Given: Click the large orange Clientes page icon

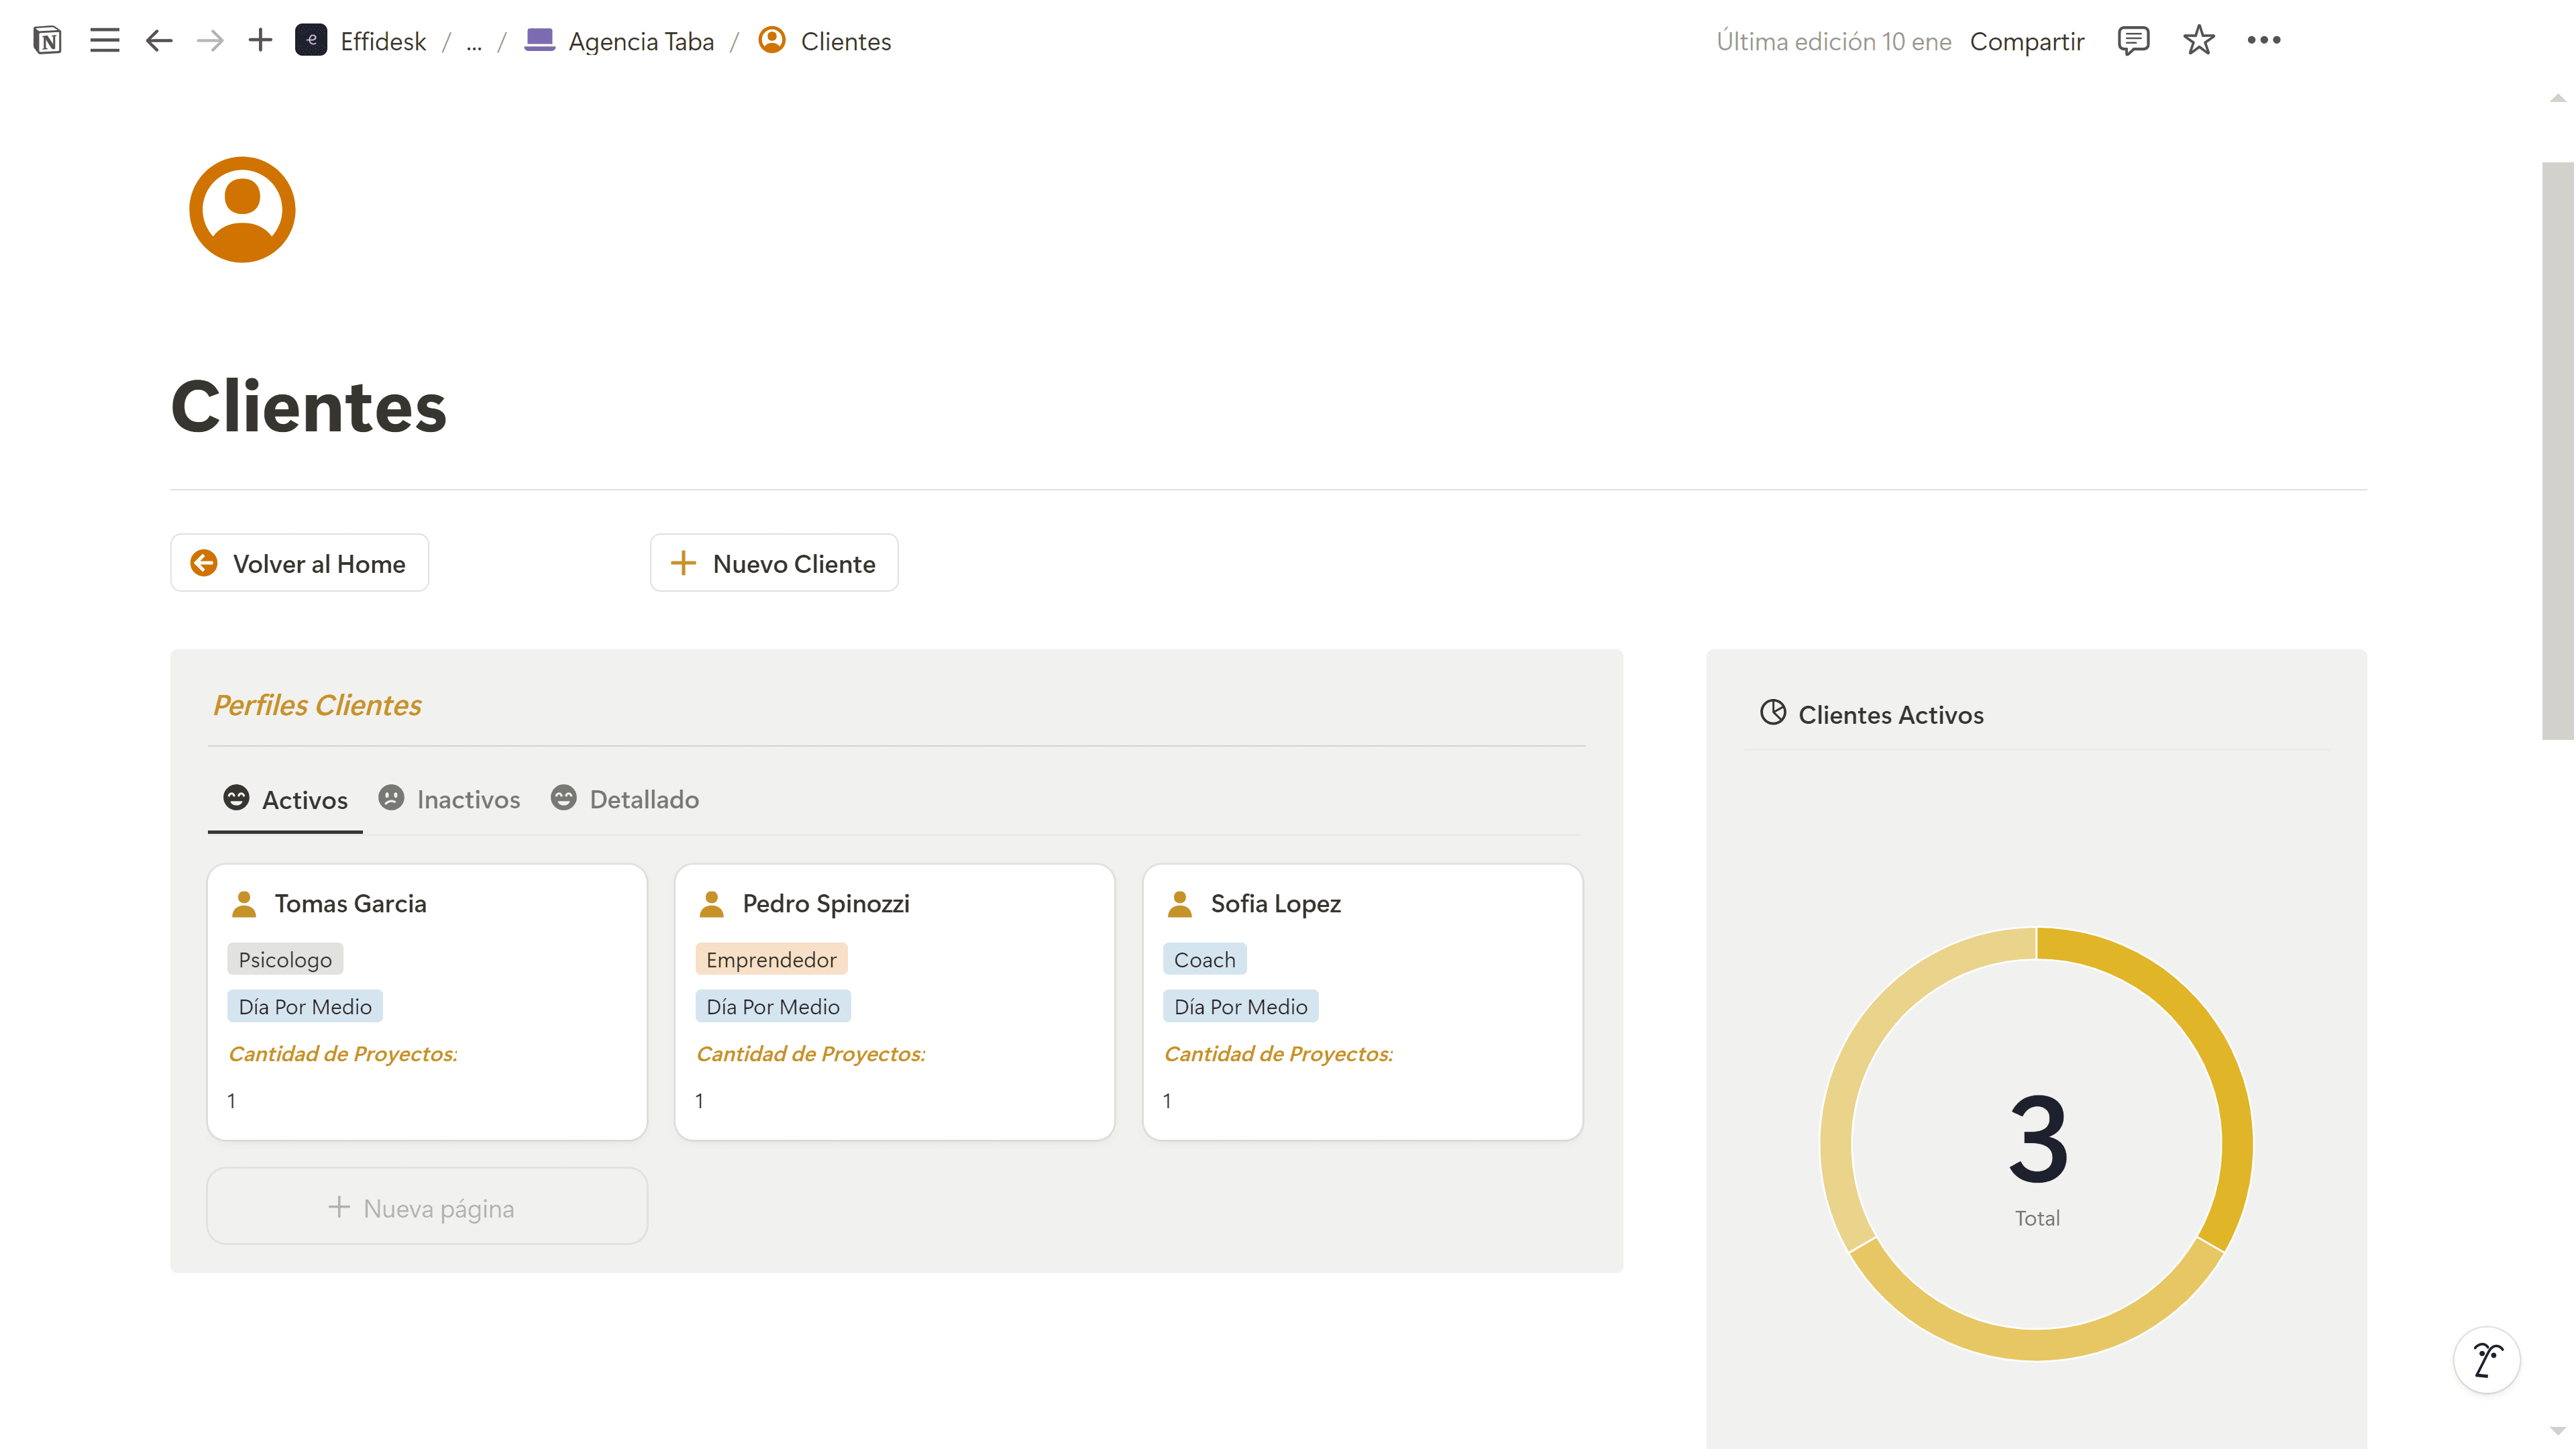Looking at the screenshot, I should pyautogui.click(x=242, y=210).
